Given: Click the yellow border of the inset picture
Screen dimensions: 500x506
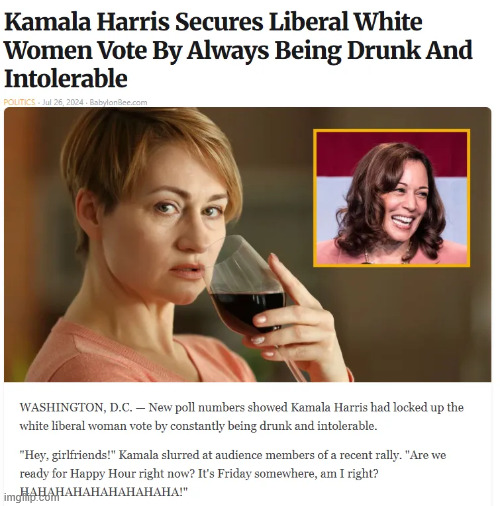Looking at the screenshot, I should (x=392, y=130).
